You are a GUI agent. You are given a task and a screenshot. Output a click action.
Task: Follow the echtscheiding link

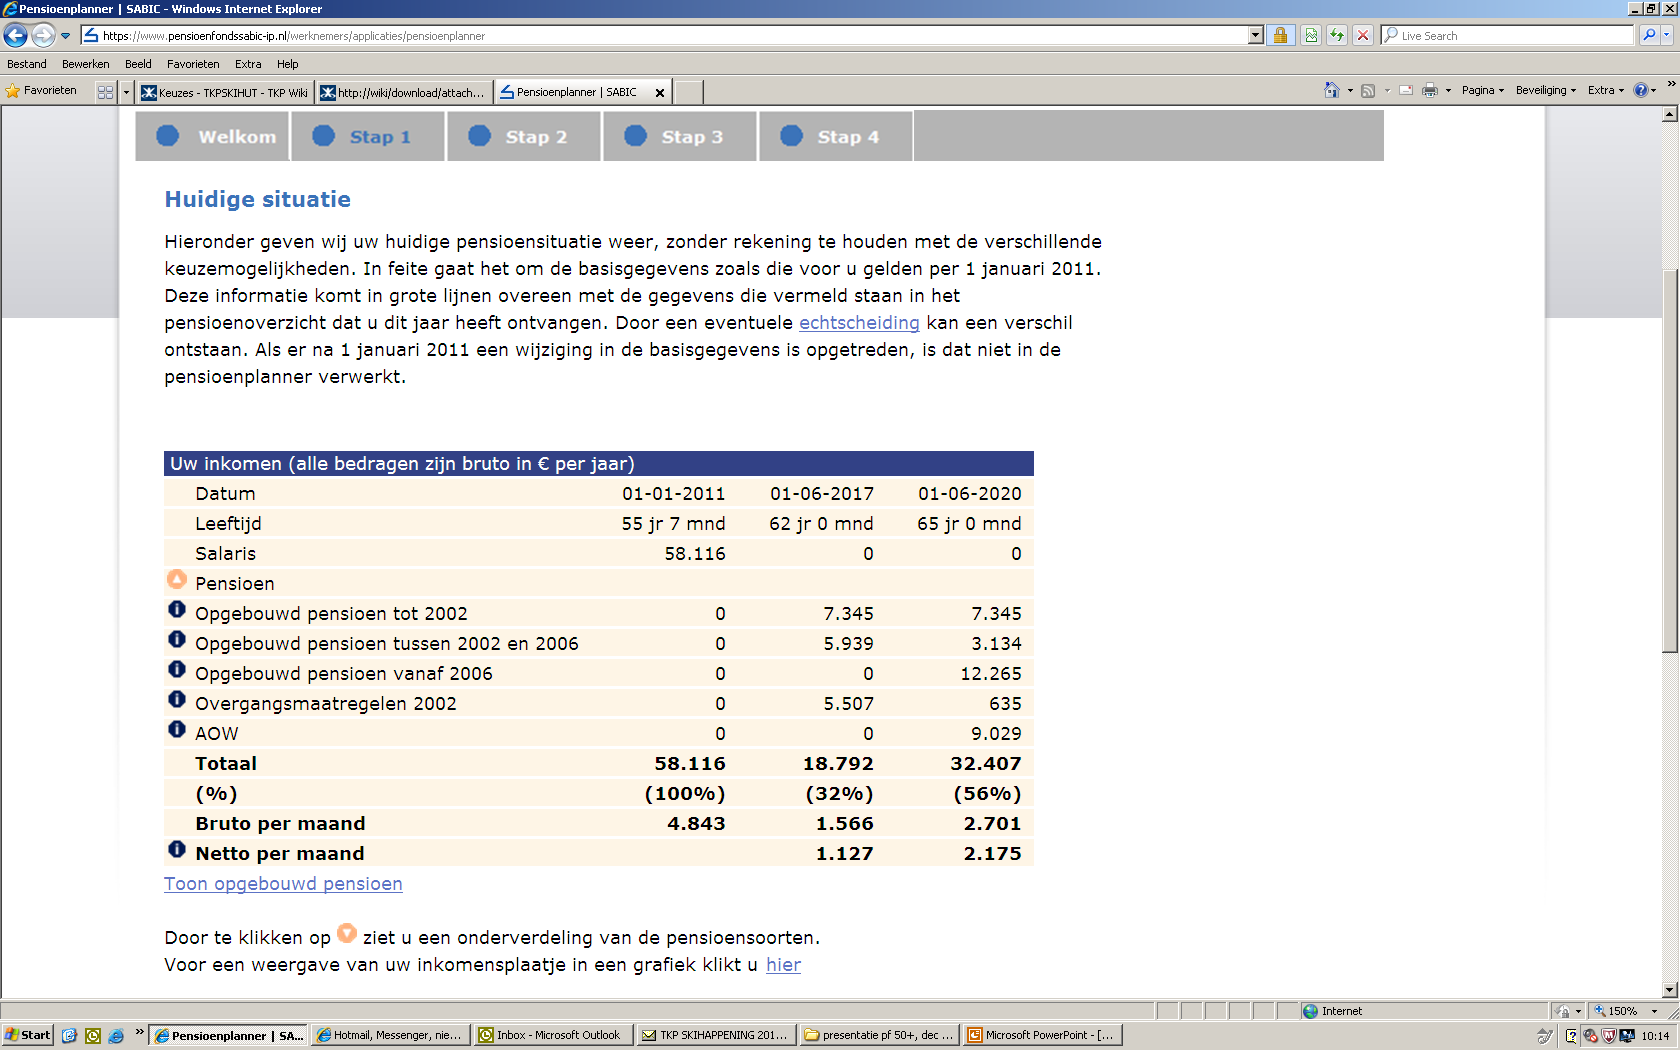pyautogui.click(x=859, y=323)
